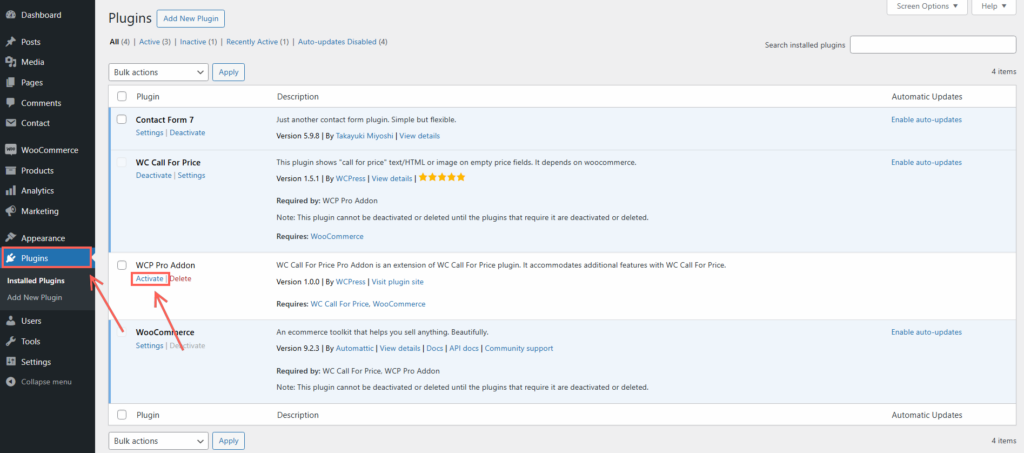Image resolution: width=1024 pixels, height=453 pixels.
Task: Deactivate WC Call For Price
Action: pyautogui.click(x=153, y=176)
